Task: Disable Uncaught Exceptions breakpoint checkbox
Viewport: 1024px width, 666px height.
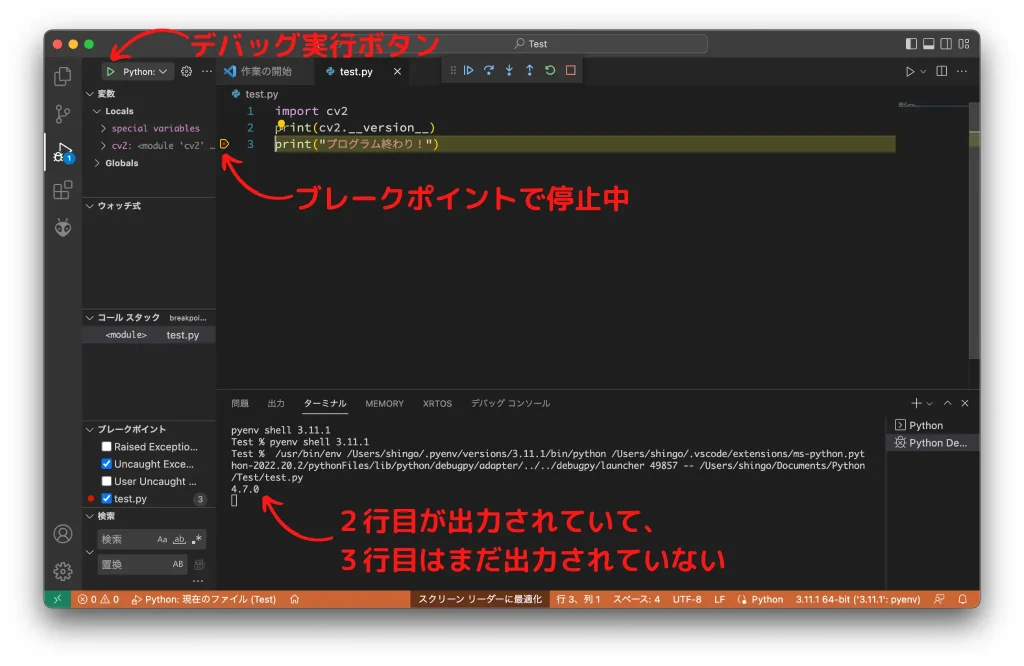Action: 107,464
